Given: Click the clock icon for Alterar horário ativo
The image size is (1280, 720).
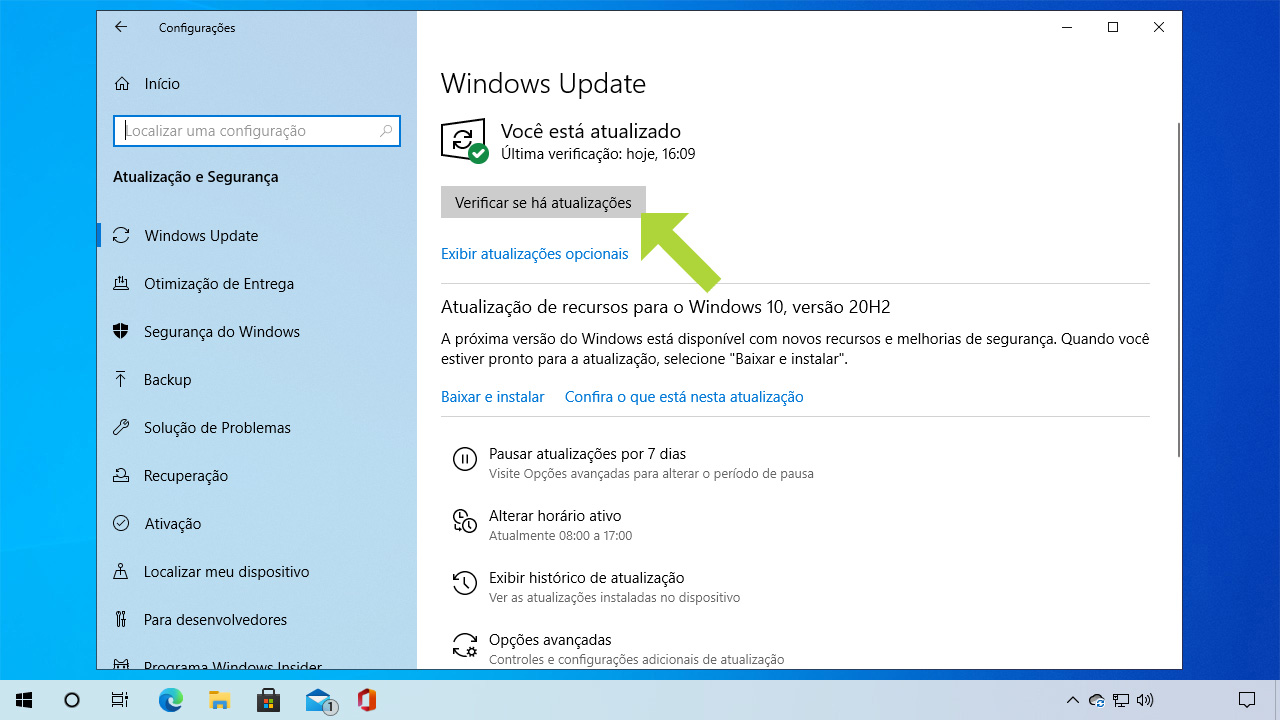Looking at the screenshot, I should 465,521.
